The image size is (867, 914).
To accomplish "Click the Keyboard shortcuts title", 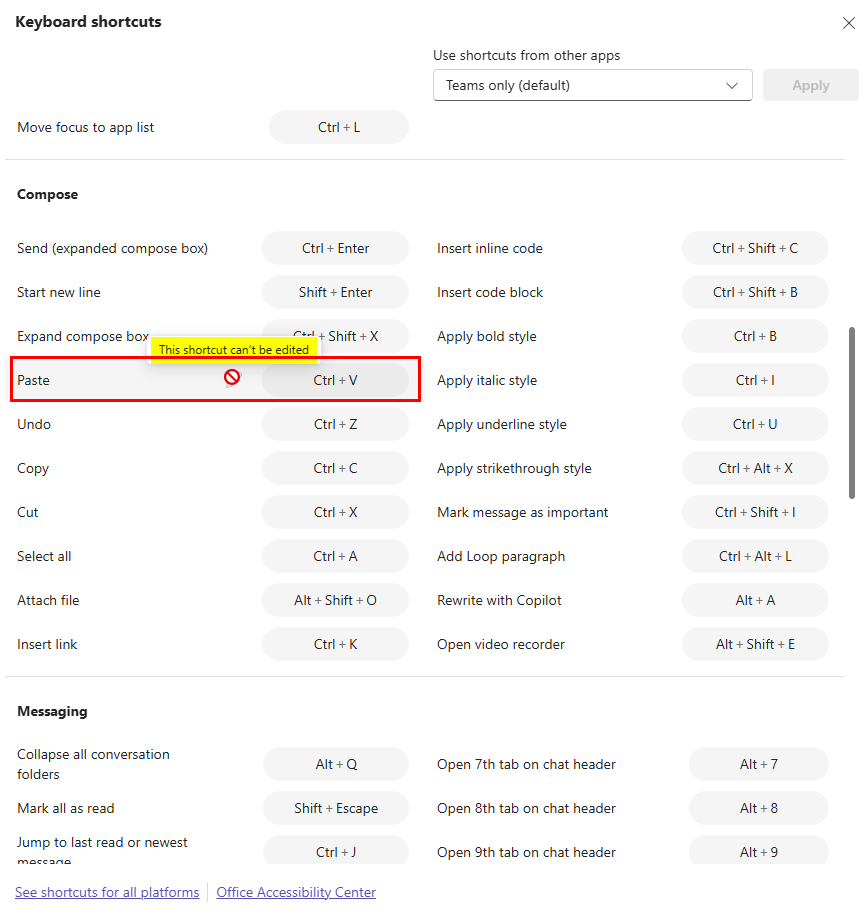I will coord(88,22).
